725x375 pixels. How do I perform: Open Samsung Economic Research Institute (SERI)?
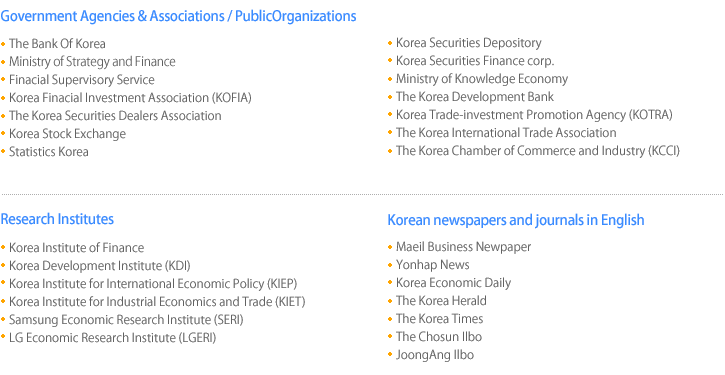click(126, 320)
